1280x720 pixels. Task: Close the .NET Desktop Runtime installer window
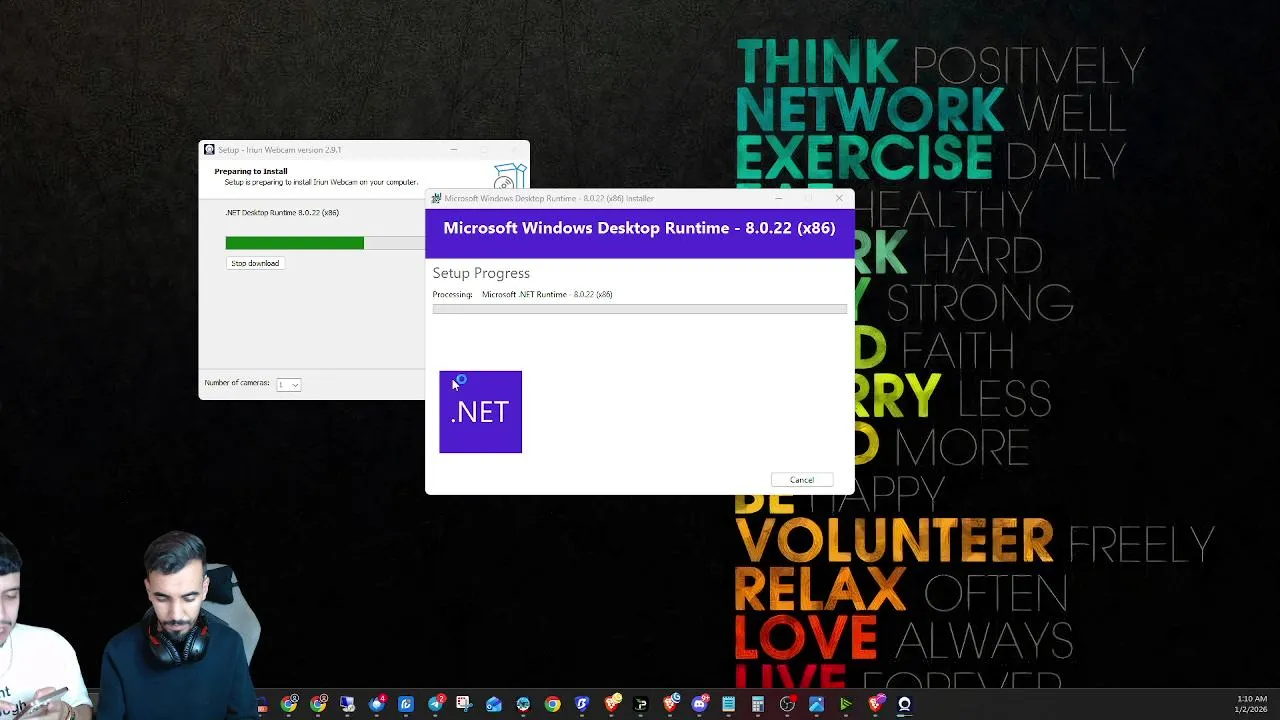tap(839, 198)
